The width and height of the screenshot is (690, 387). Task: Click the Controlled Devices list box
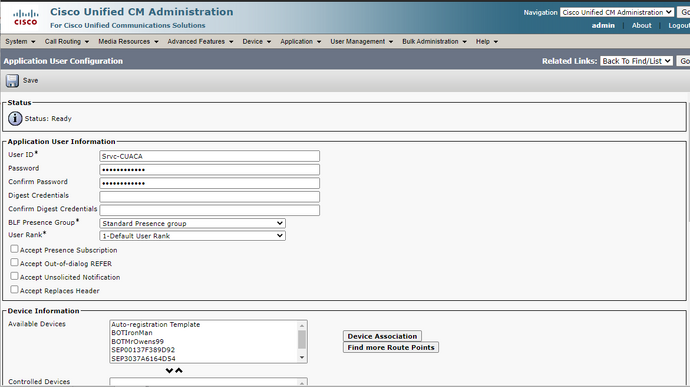[x=208, y=382]
